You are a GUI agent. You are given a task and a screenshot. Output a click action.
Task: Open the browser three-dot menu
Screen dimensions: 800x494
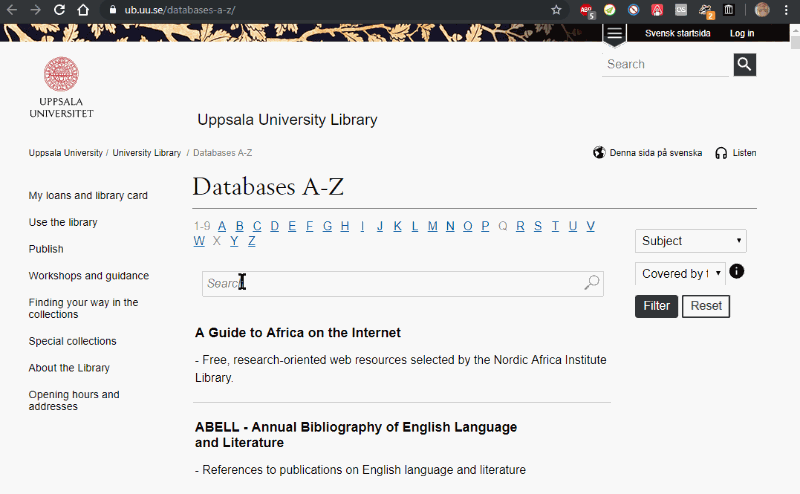point(786,10)
